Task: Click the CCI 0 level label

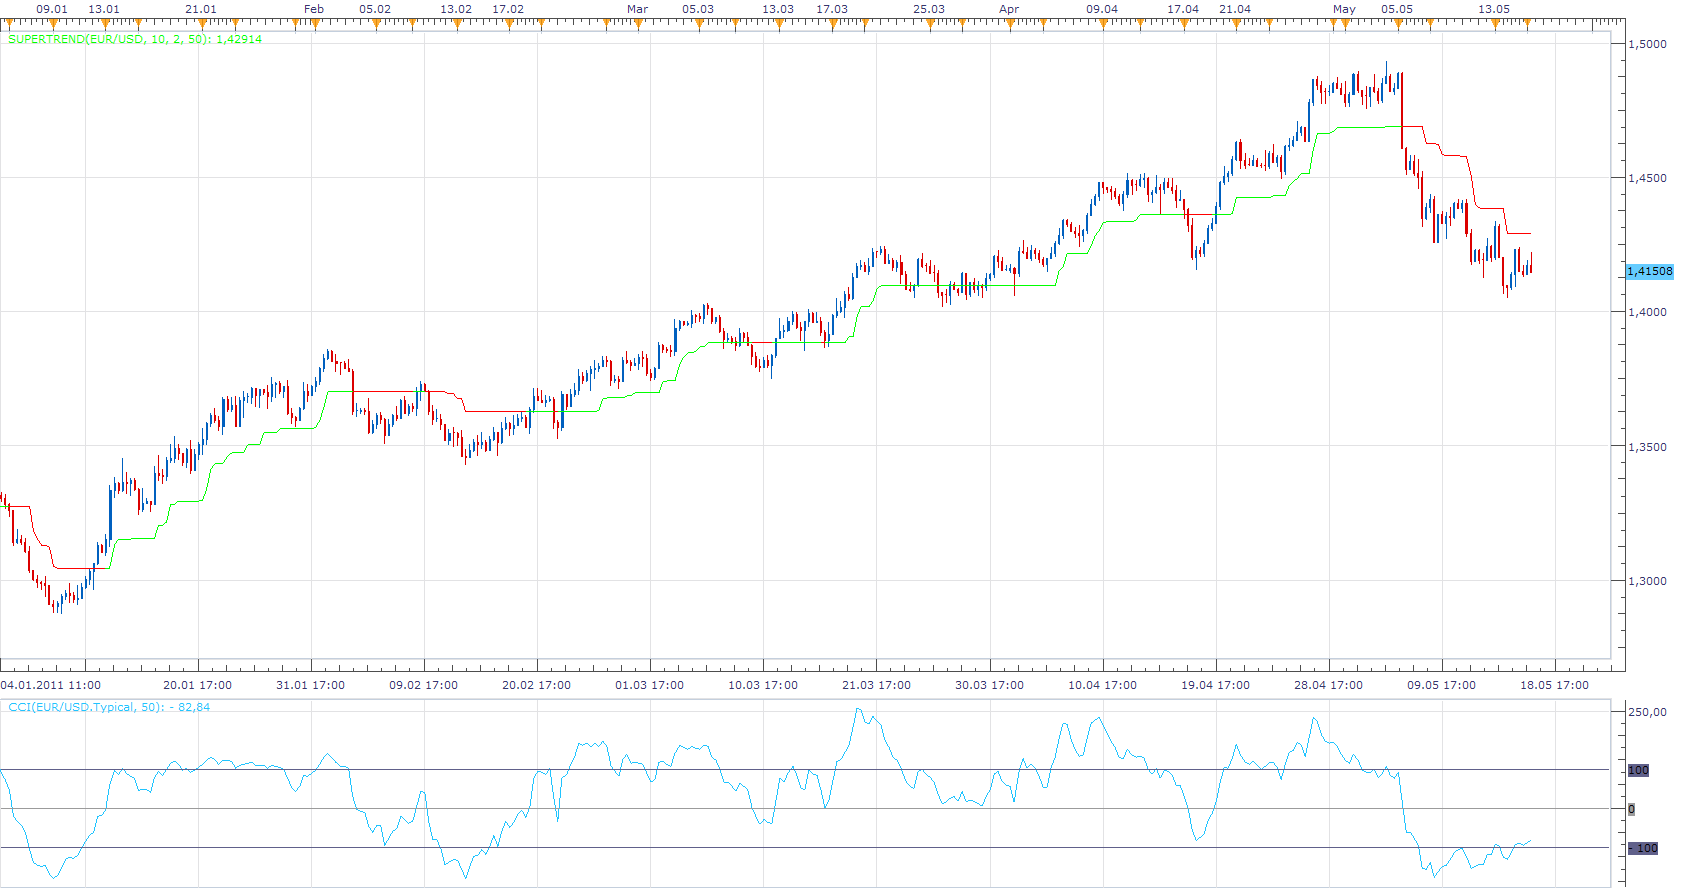Action: [1632, 809]
